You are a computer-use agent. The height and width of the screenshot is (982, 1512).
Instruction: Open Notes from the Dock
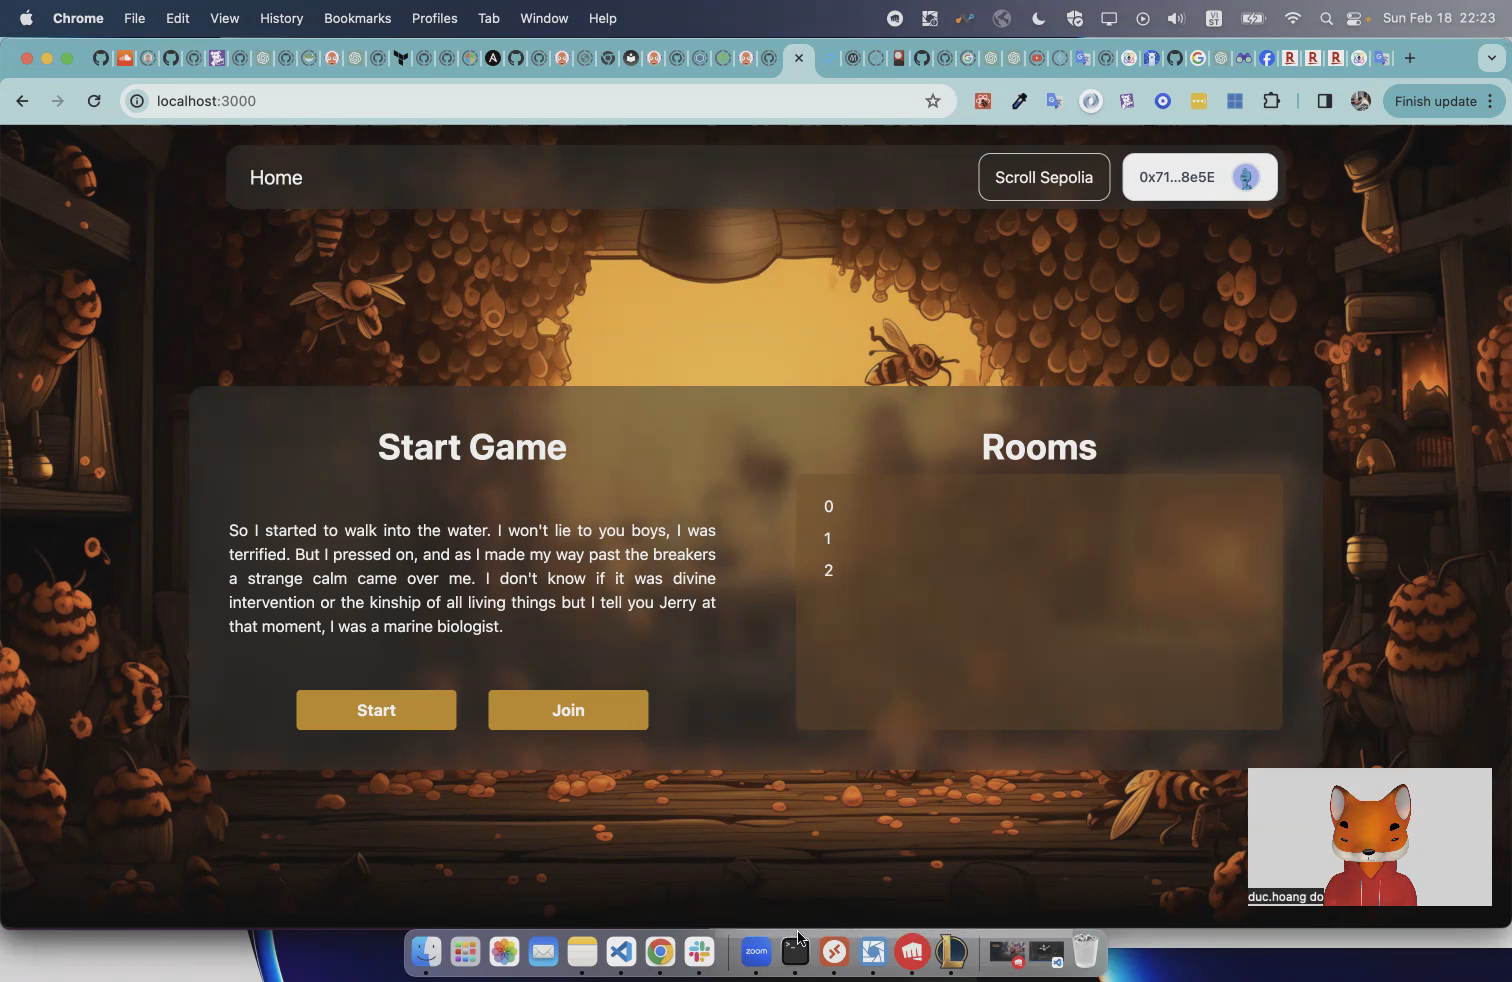tap(582, 951)
